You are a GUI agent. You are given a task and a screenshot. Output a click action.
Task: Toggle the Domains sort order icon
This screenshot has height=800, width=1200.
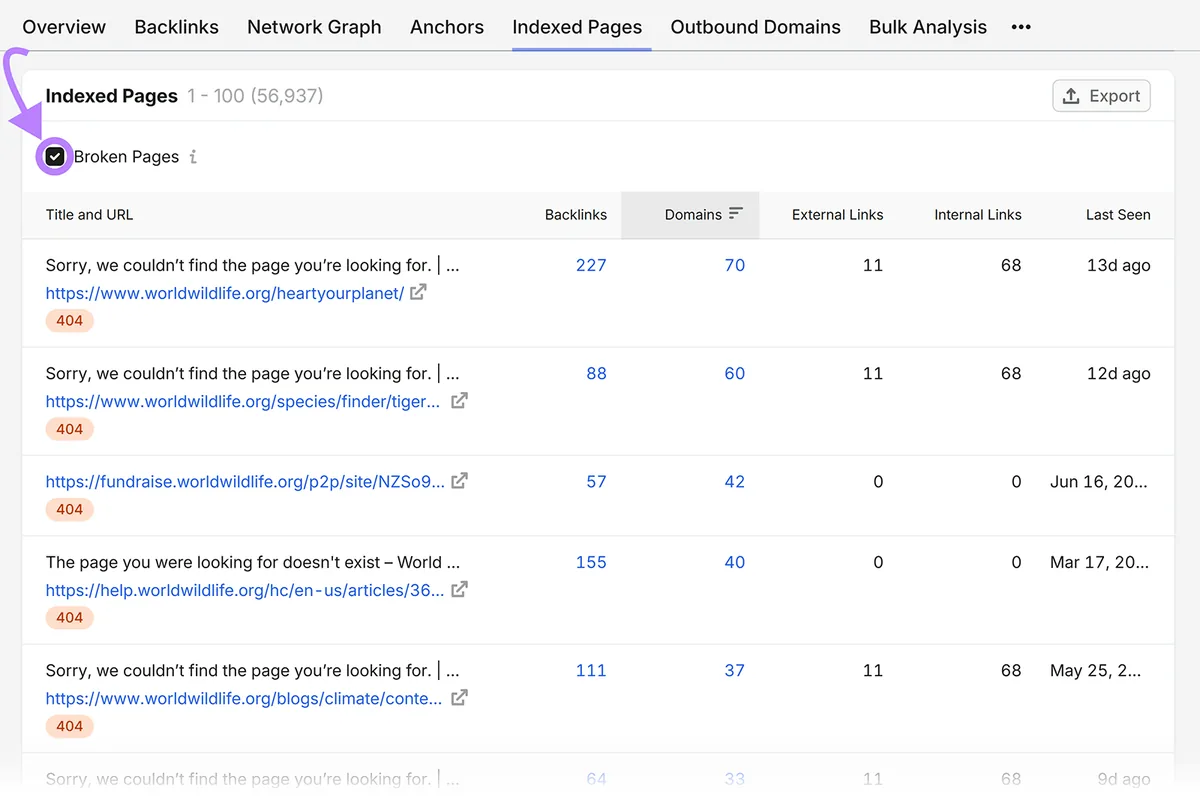736,214
